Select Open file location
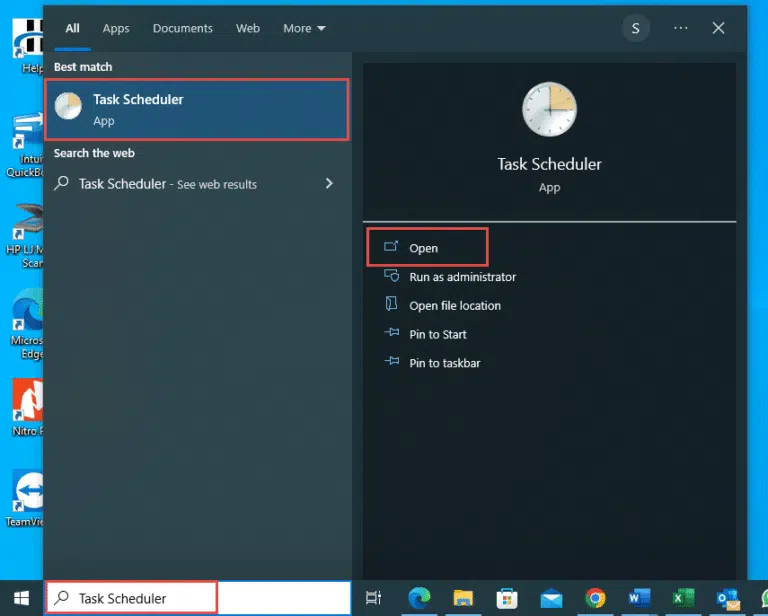 click(455, 306)
